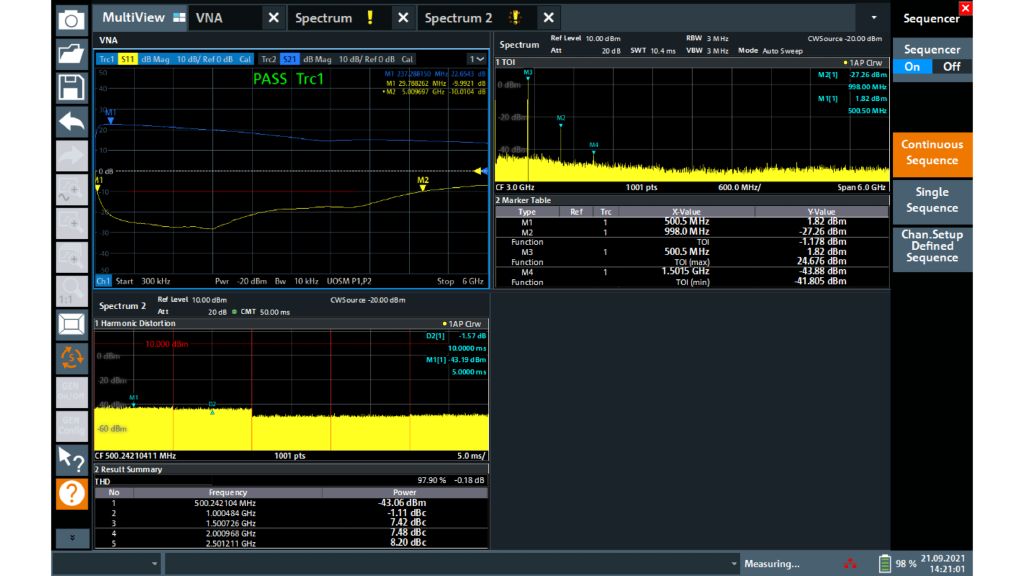Open the VNA channel number dropdown
The image size is (1024, 576).
click(x=478, y=59)
